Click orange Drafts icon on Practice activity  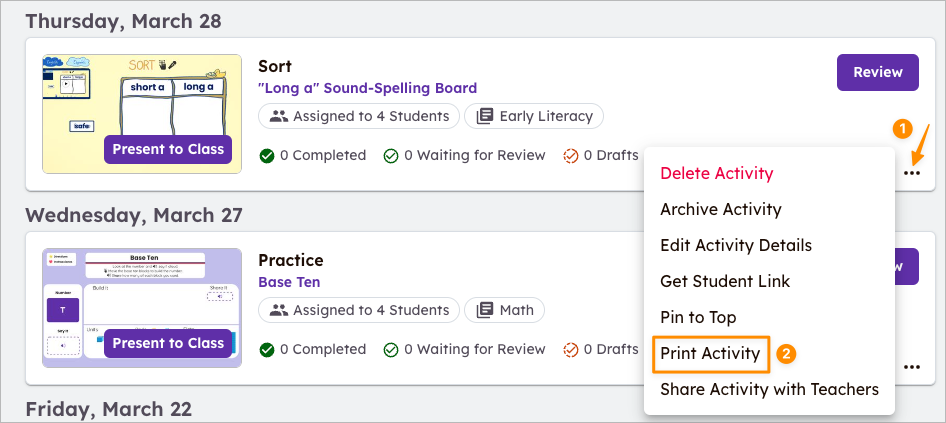(x=570, y=349)
